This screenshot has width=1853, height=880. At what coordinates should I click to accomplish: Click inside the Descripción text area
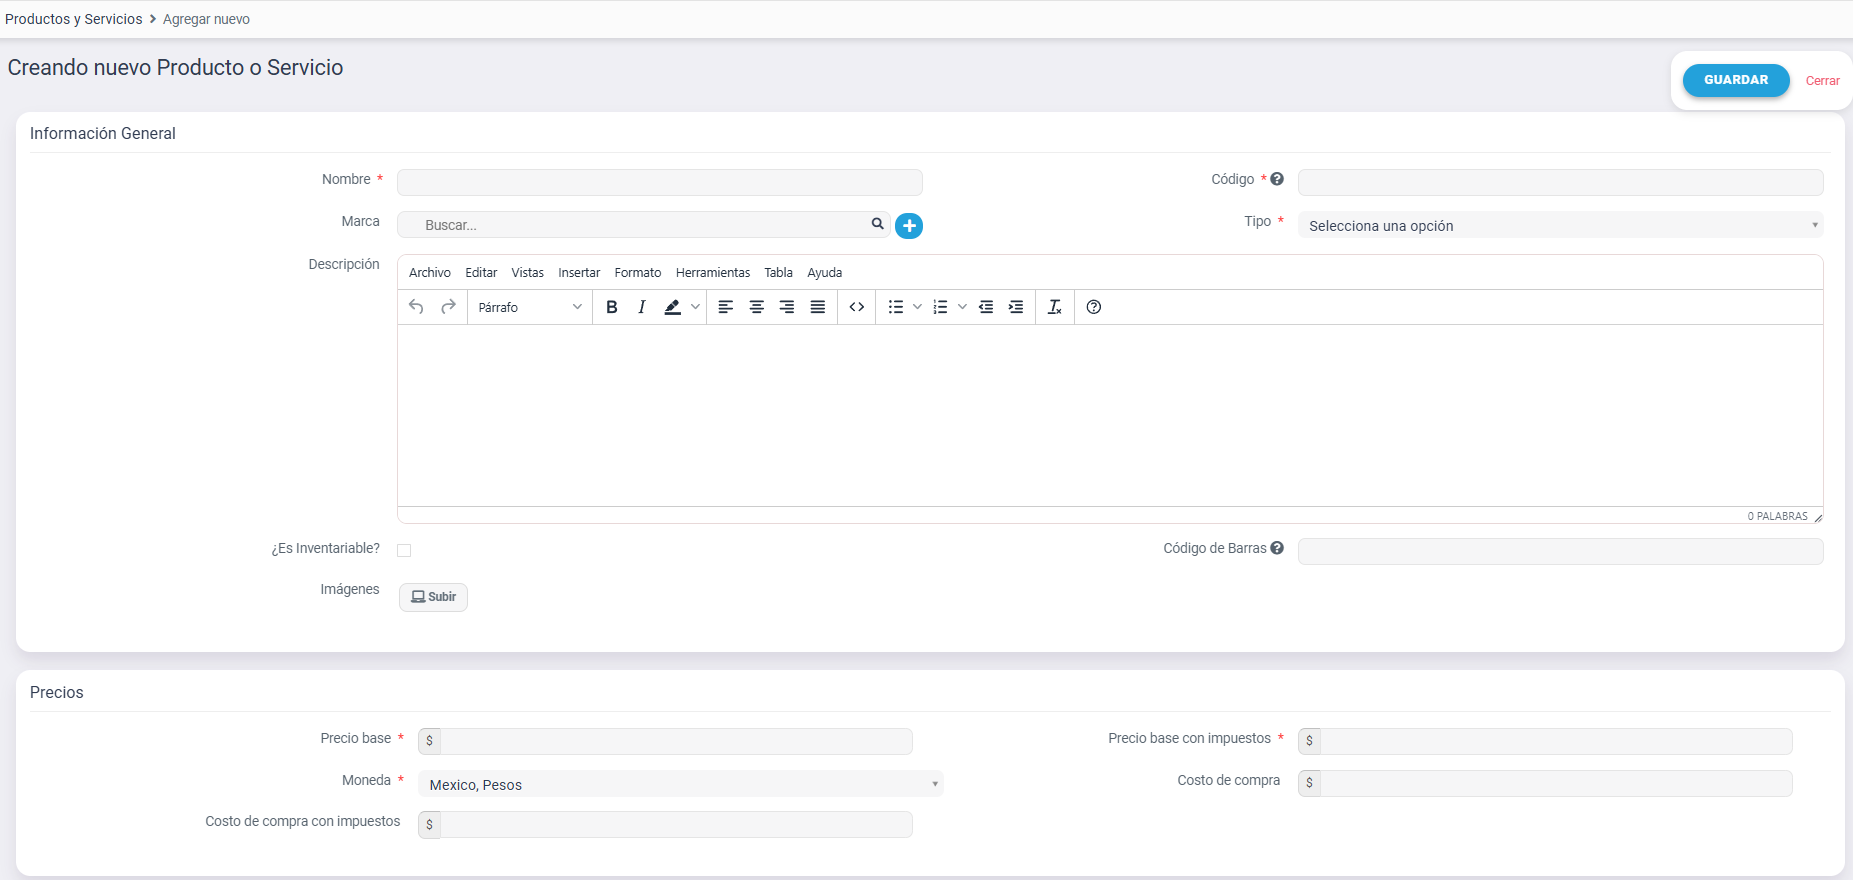(1110, 415)
